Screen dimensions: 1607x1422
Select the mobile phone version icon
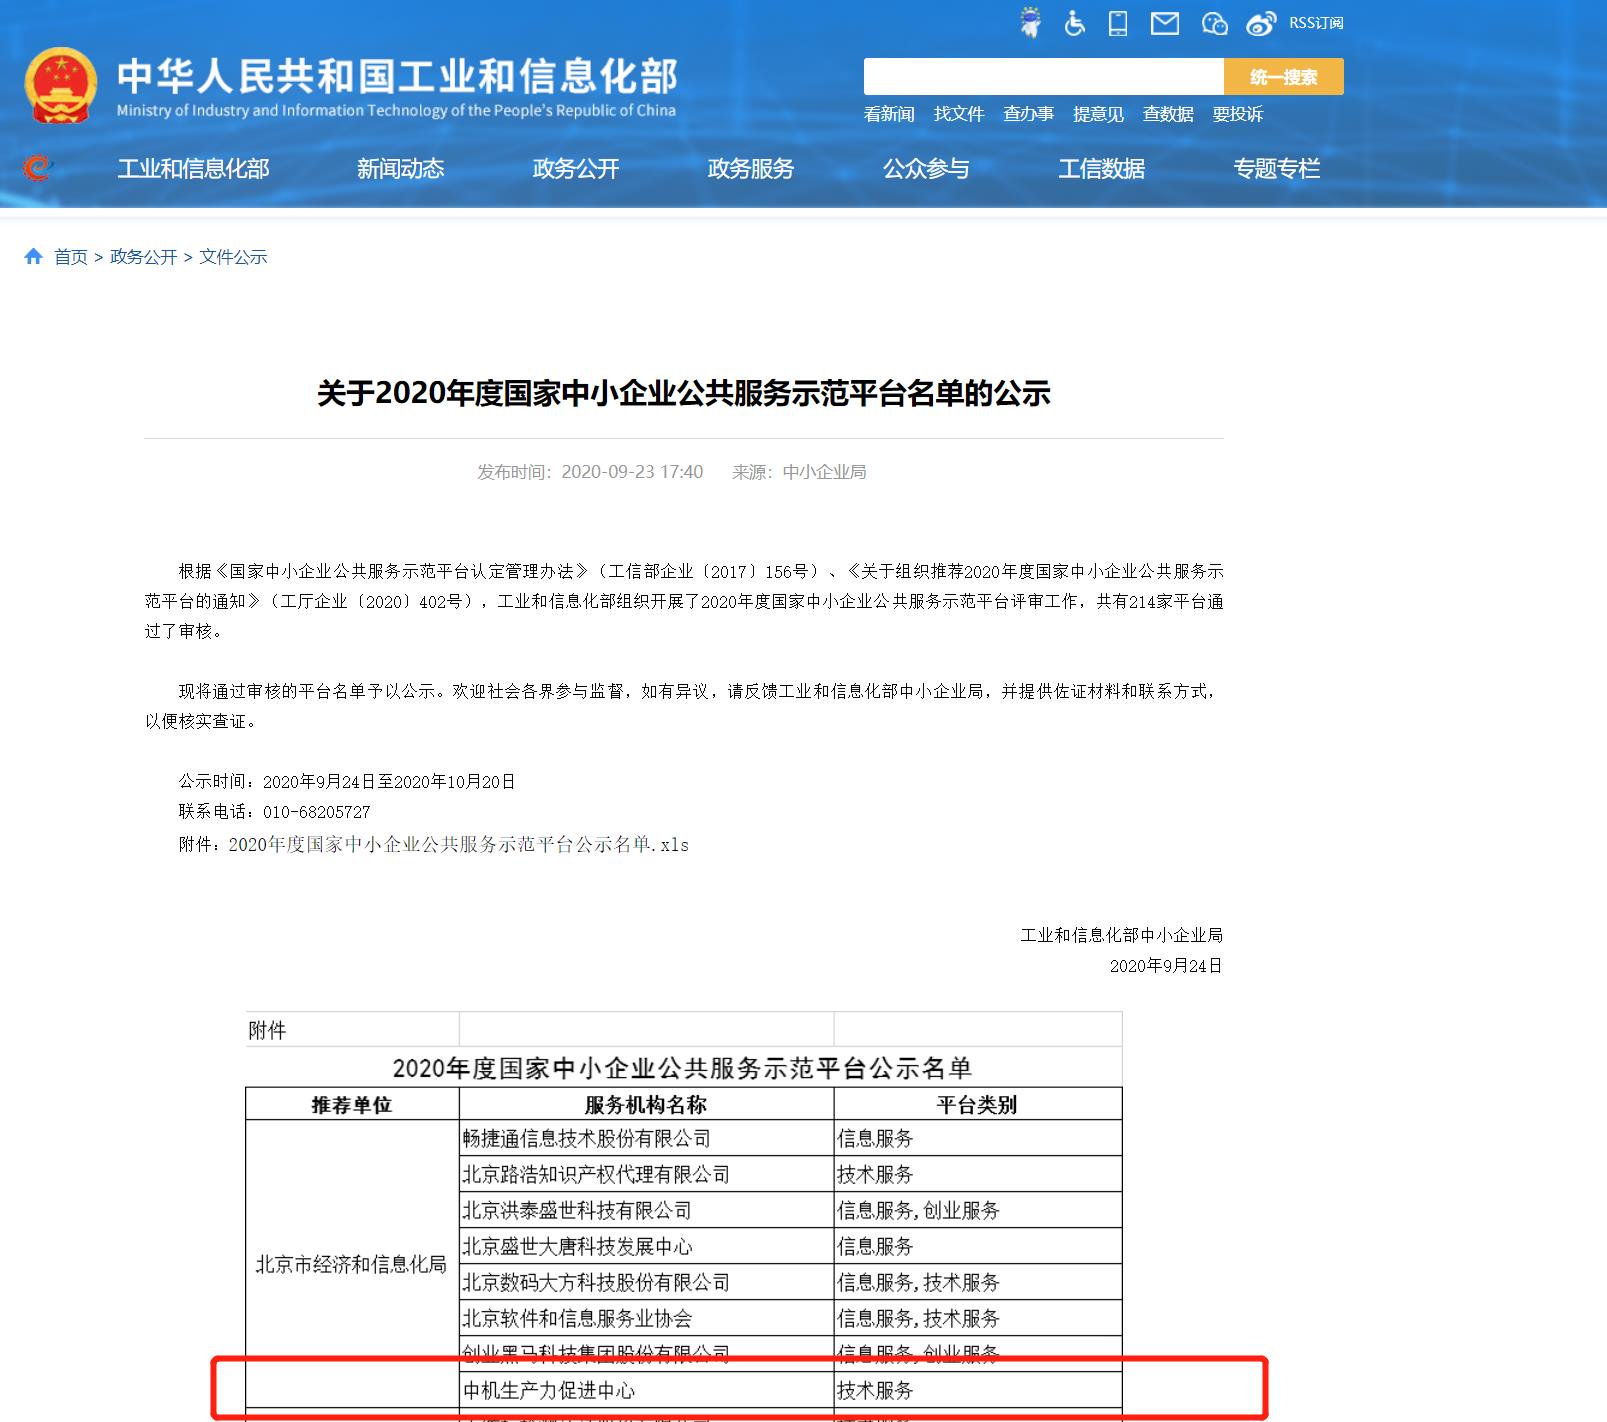(x=1117, y=22)
